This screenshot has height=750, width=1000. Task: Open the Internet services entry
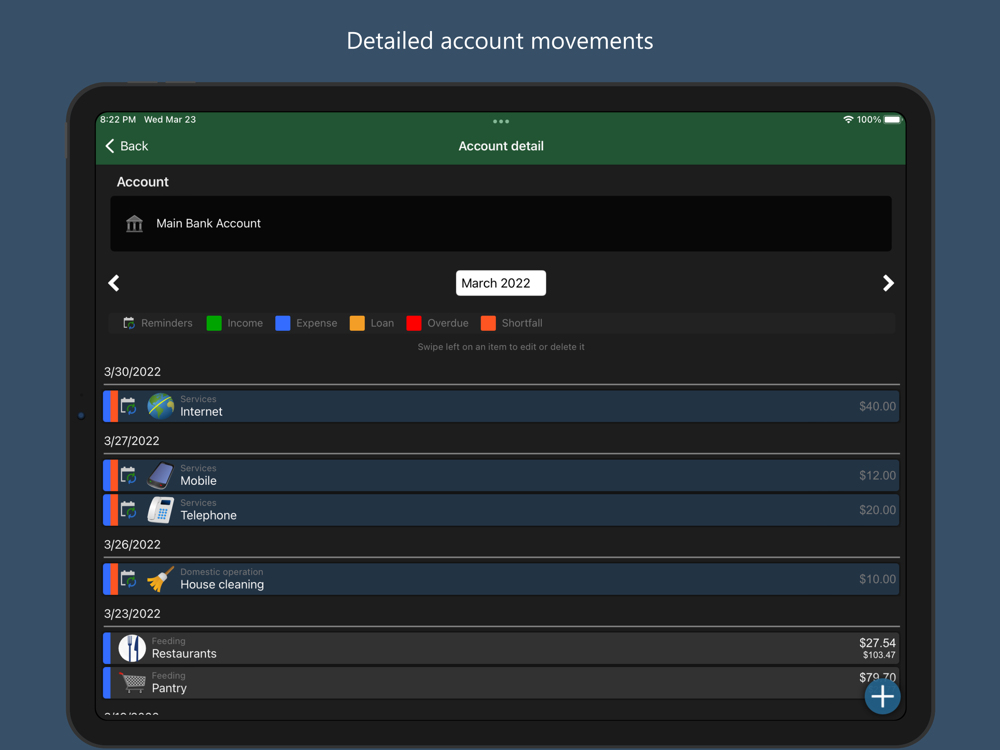click(501, 406)
